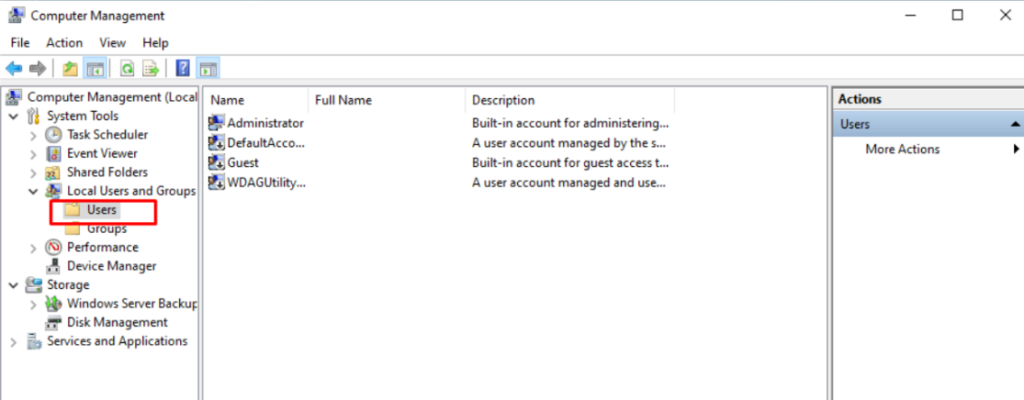Viewport: 1024px width, 400px height.
Task: Collapse the System Tools tree node
Action: coord(14,116)
